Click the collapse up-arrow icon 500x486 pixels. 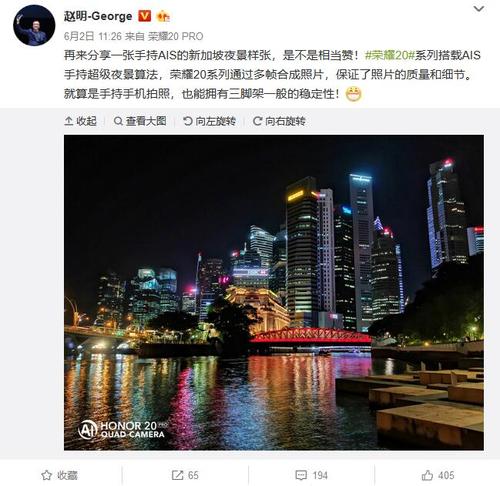click(x=69, y=121)
